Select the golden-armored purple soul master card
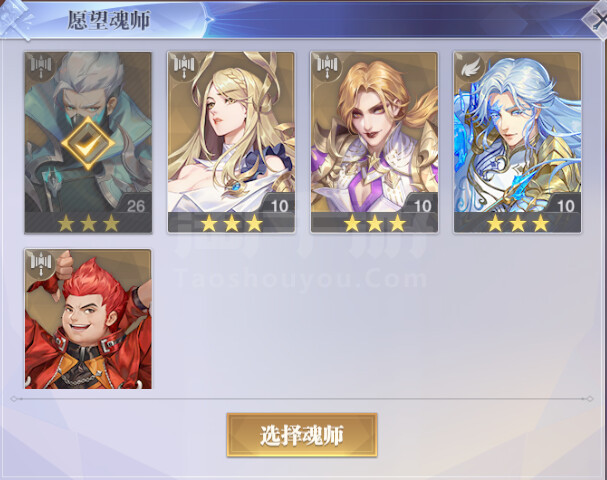Viewport: 607px width, 480px height. [x=374, y=142]
